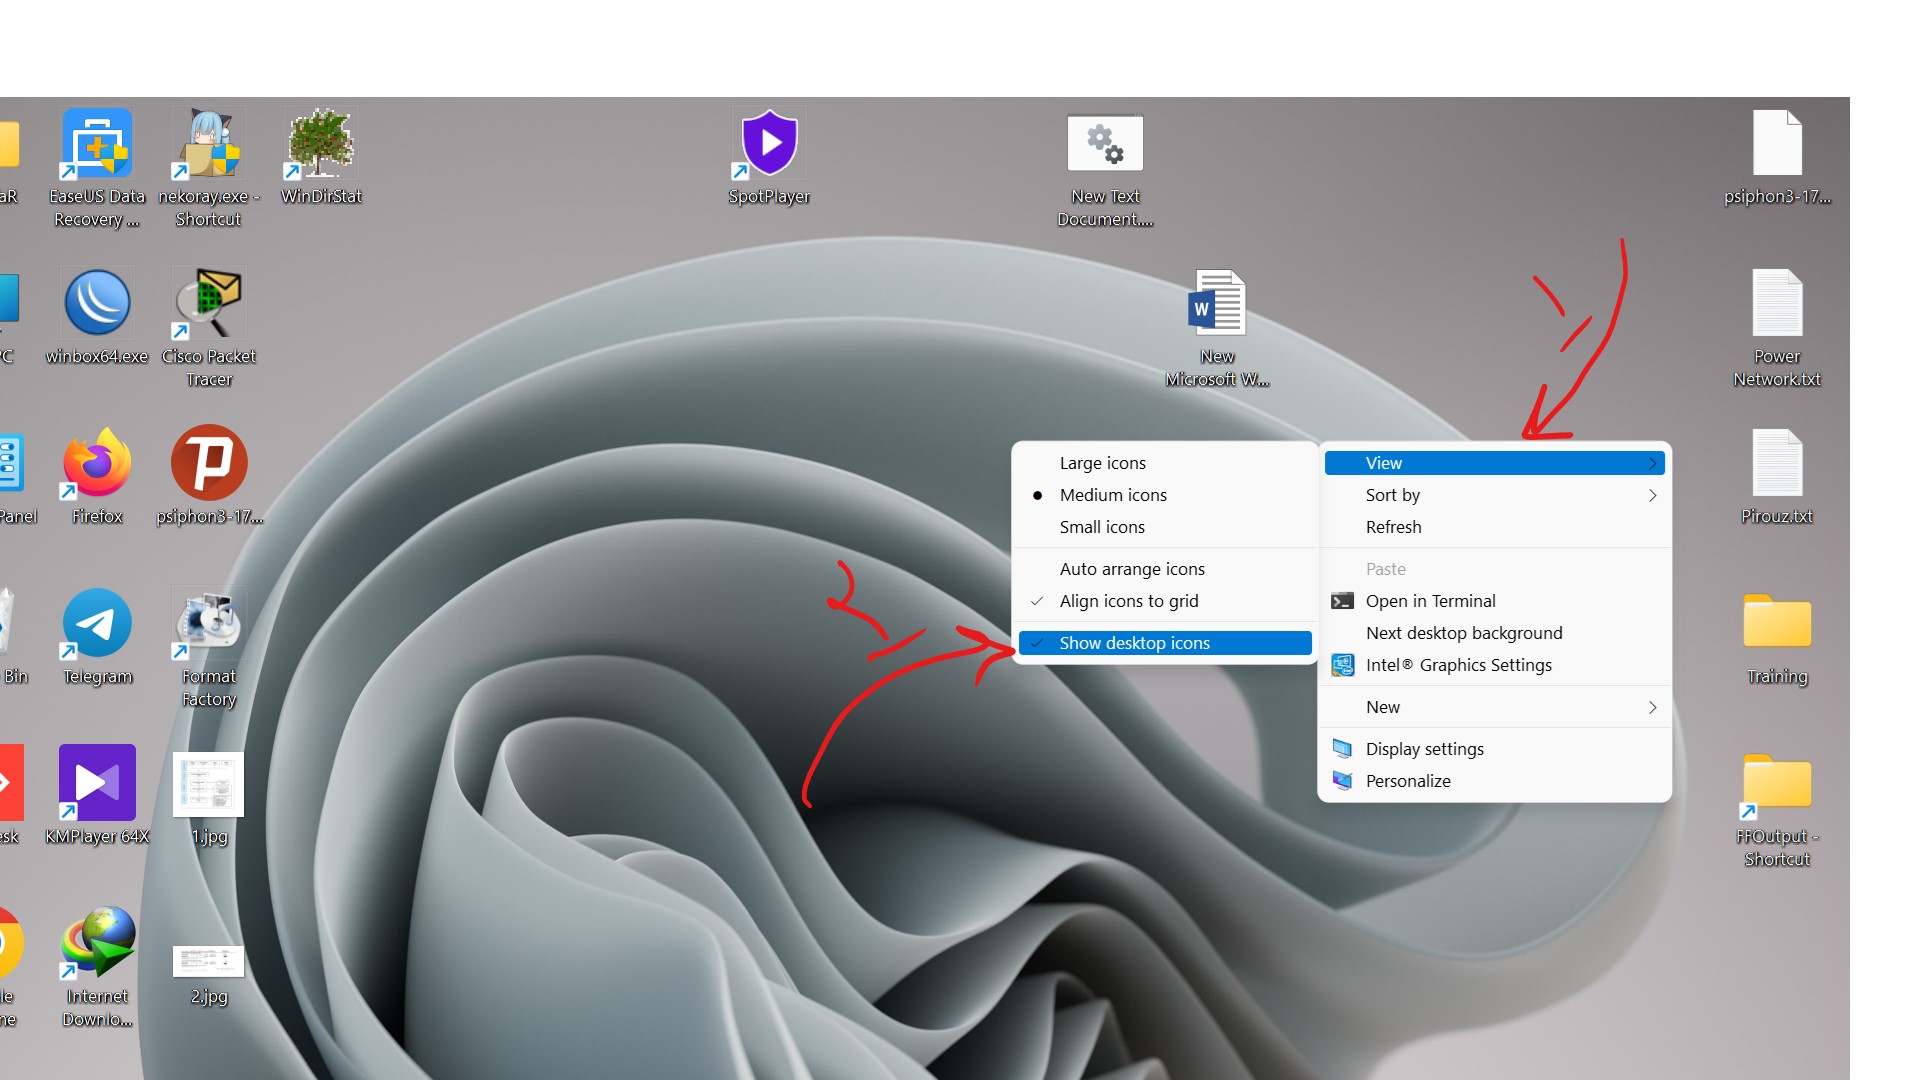
Task: Enable Auto arrange icons
Action: (1165, 569)
